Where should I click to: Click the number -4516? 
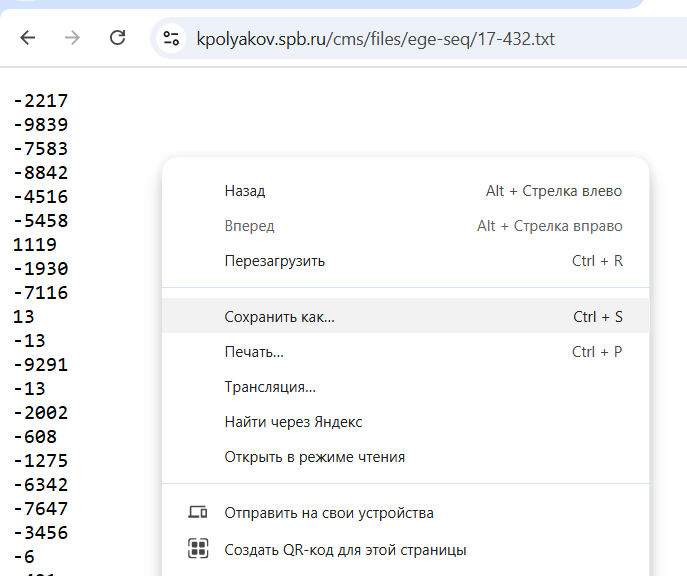pos(40,197)
